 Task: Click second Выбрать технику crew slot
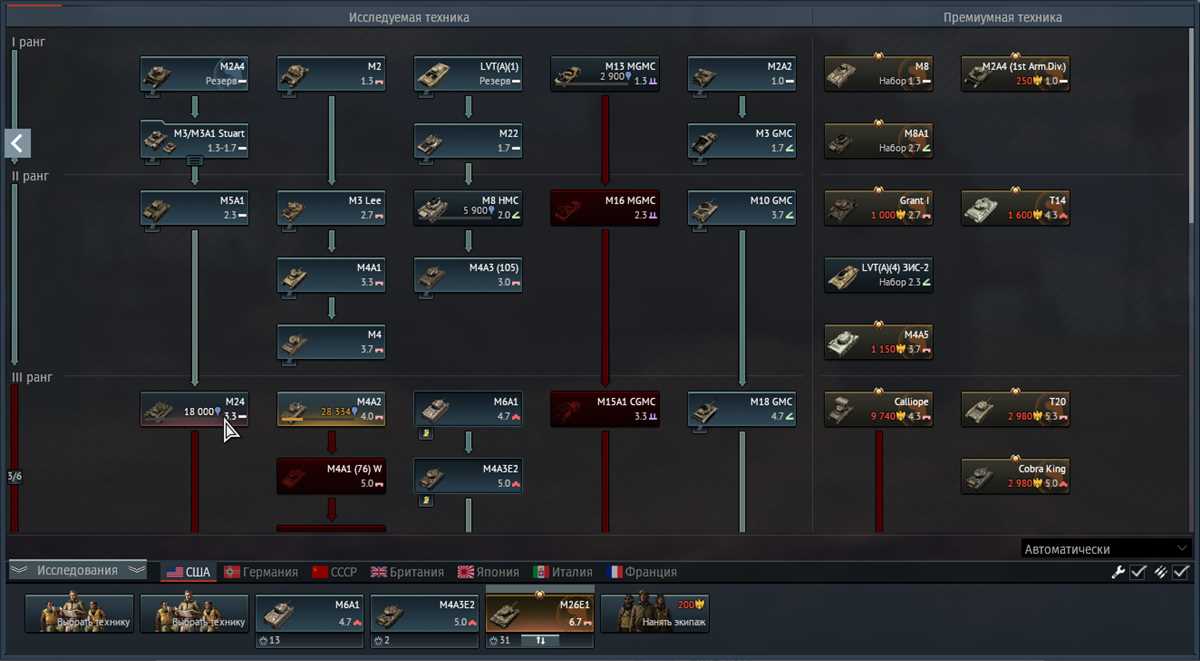click(194, 614)
